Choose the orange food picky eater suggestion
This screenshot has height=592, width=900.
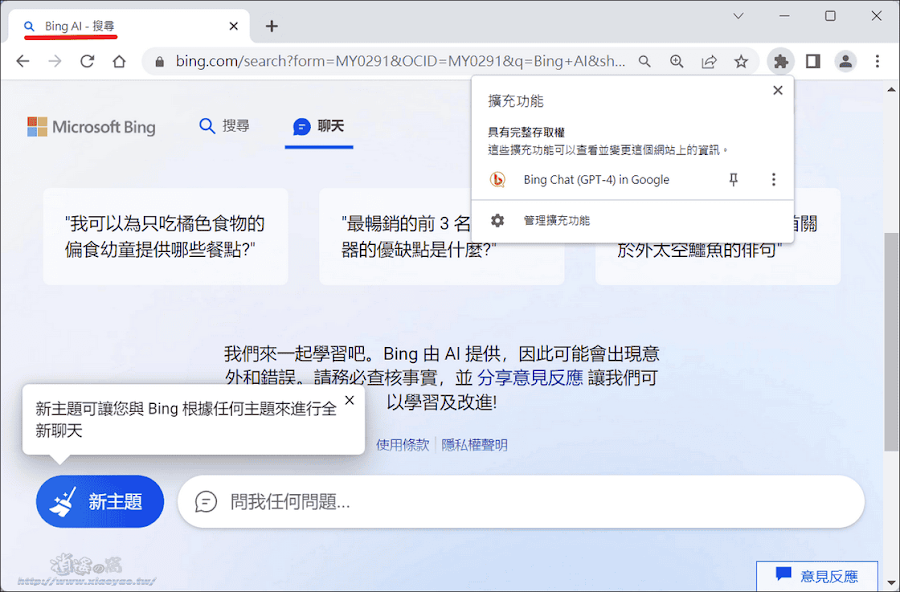click(165, 236)
